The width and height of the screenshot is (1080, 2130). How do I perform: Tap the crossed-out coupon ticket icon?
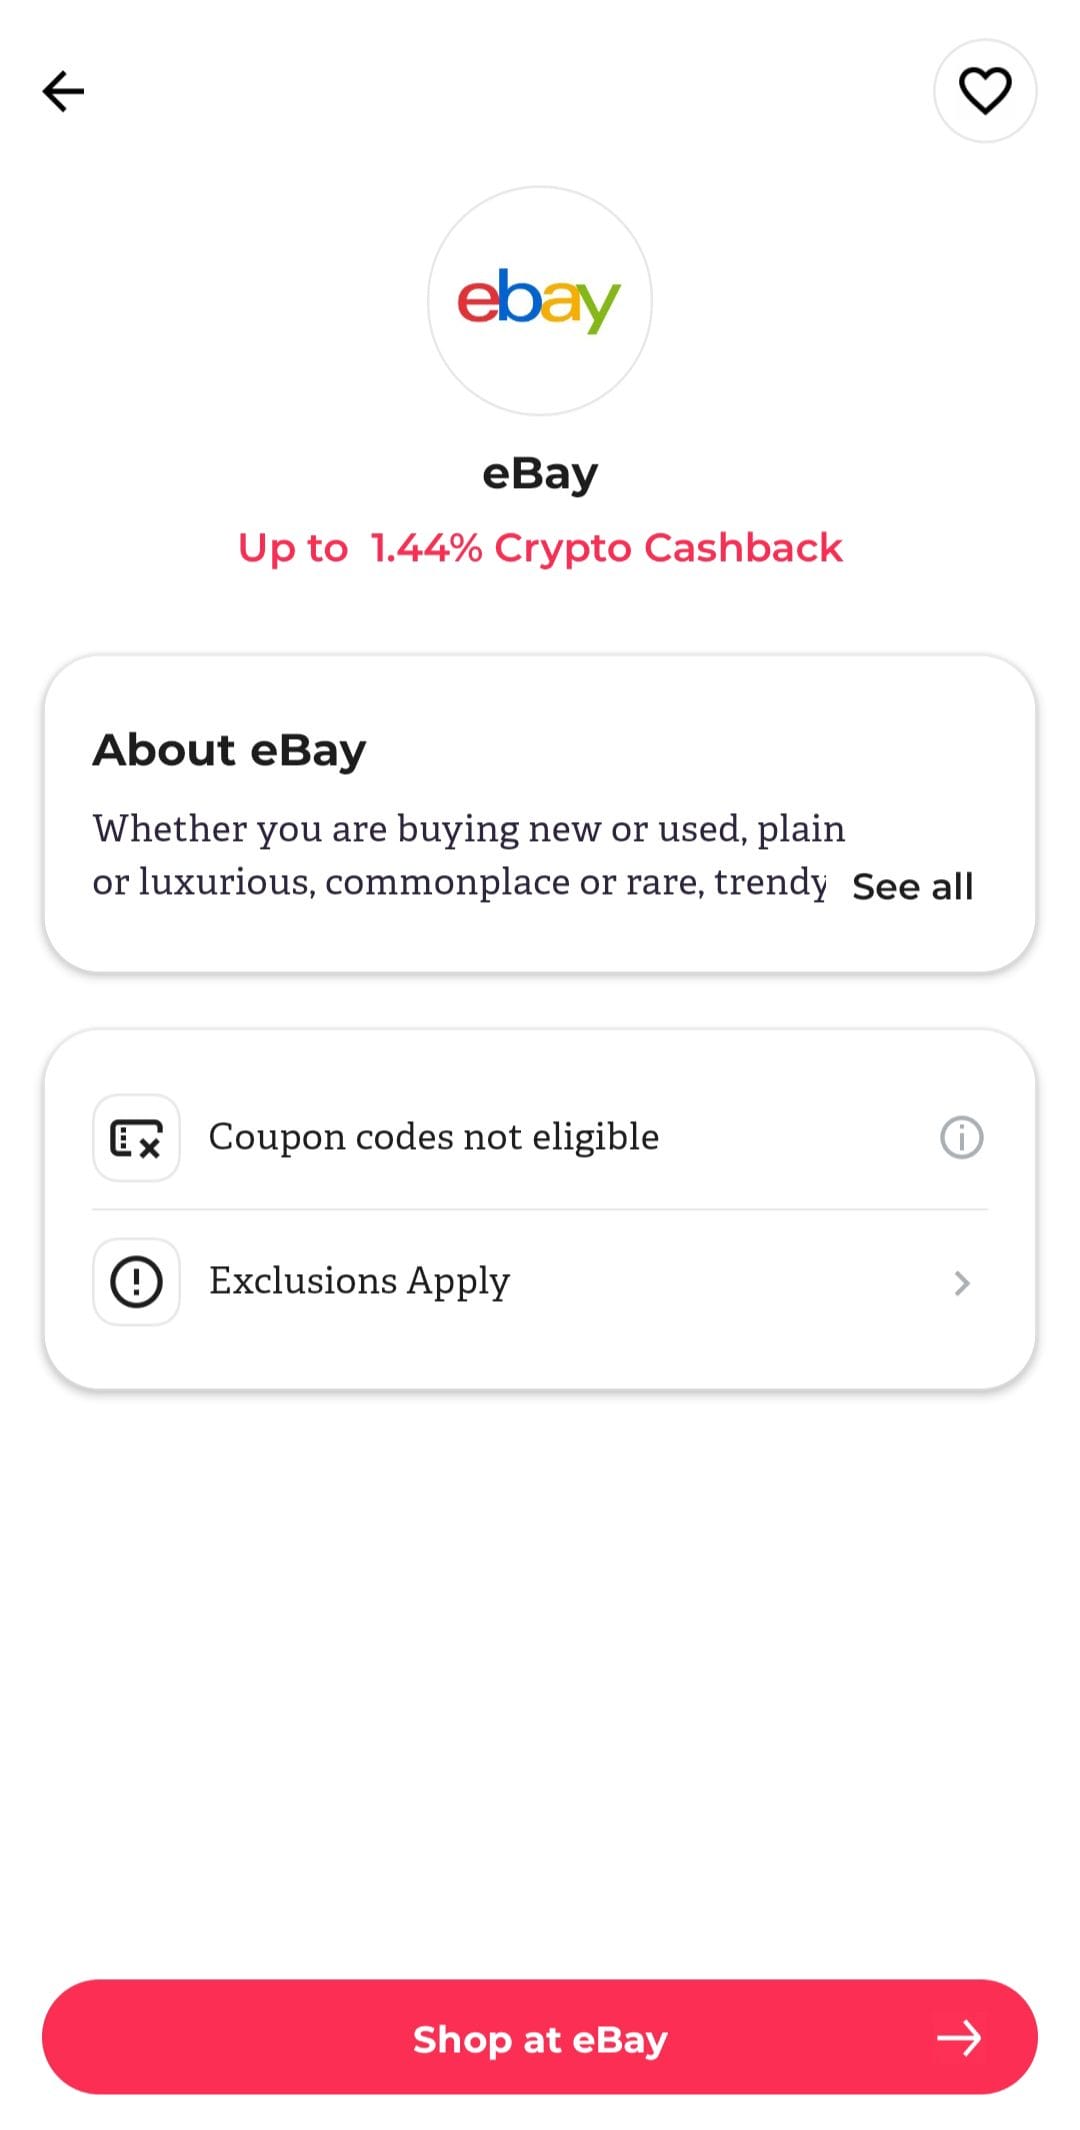(136, 1138)
